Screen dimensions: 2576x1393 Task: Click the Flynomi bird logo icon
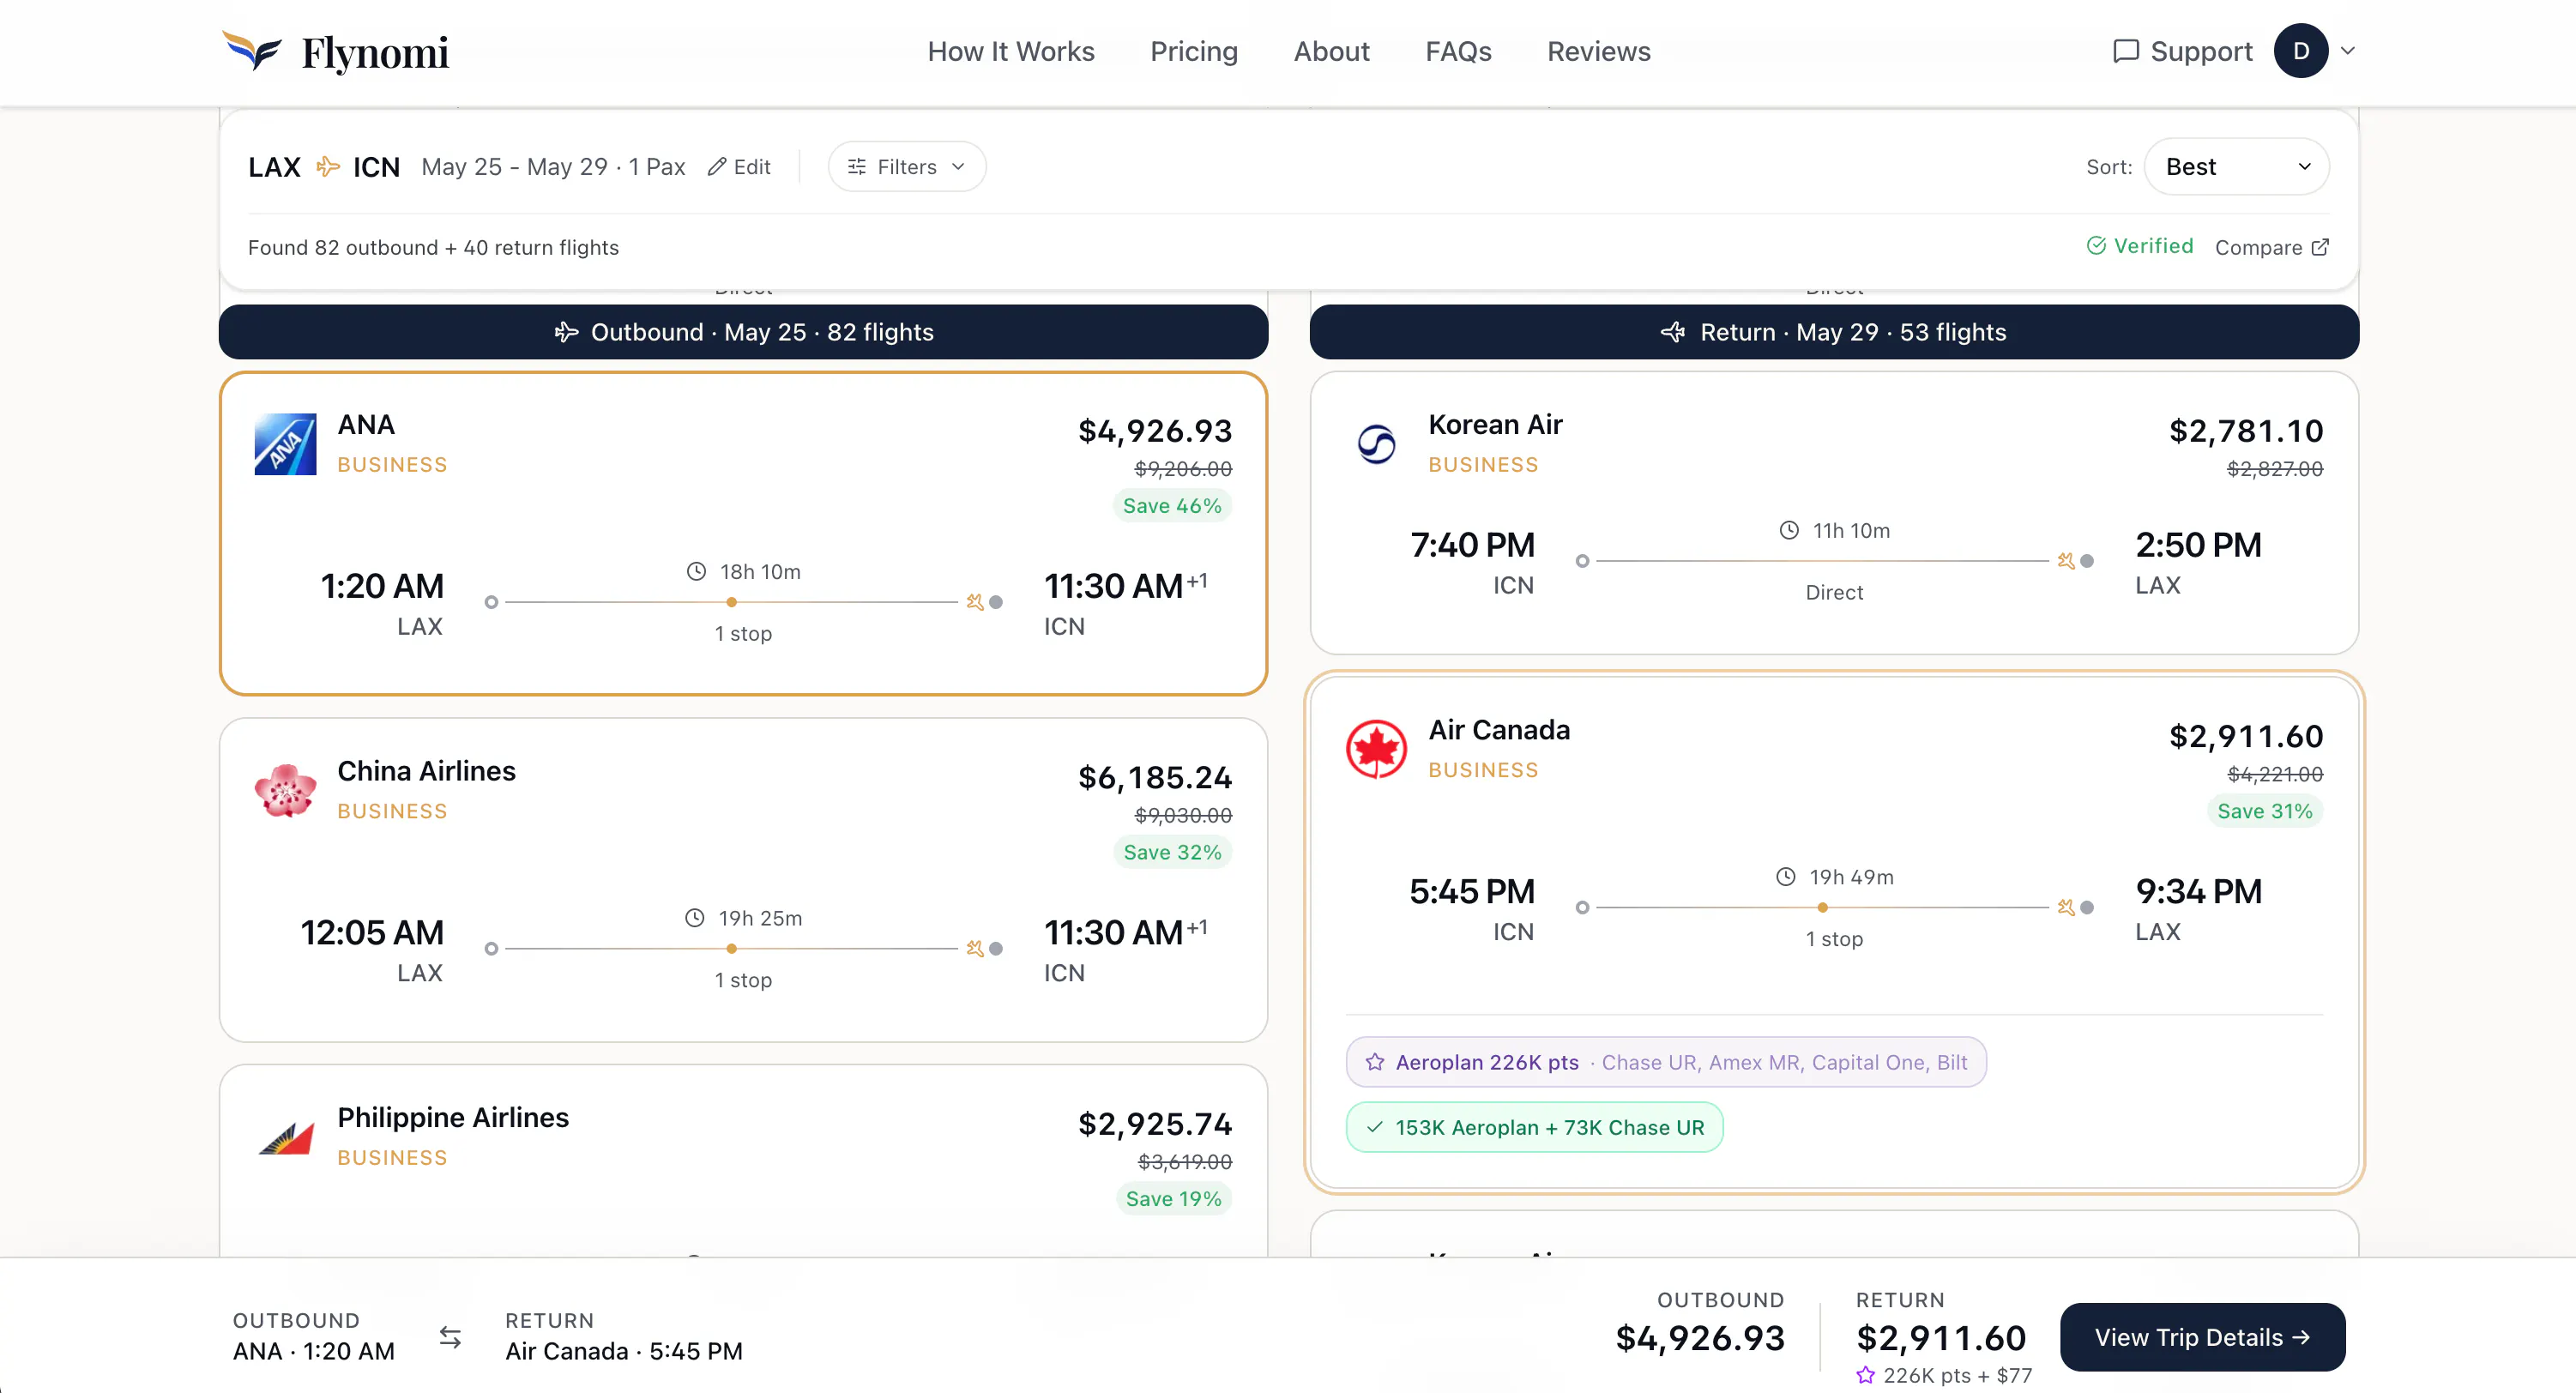(x=252, y=50)
